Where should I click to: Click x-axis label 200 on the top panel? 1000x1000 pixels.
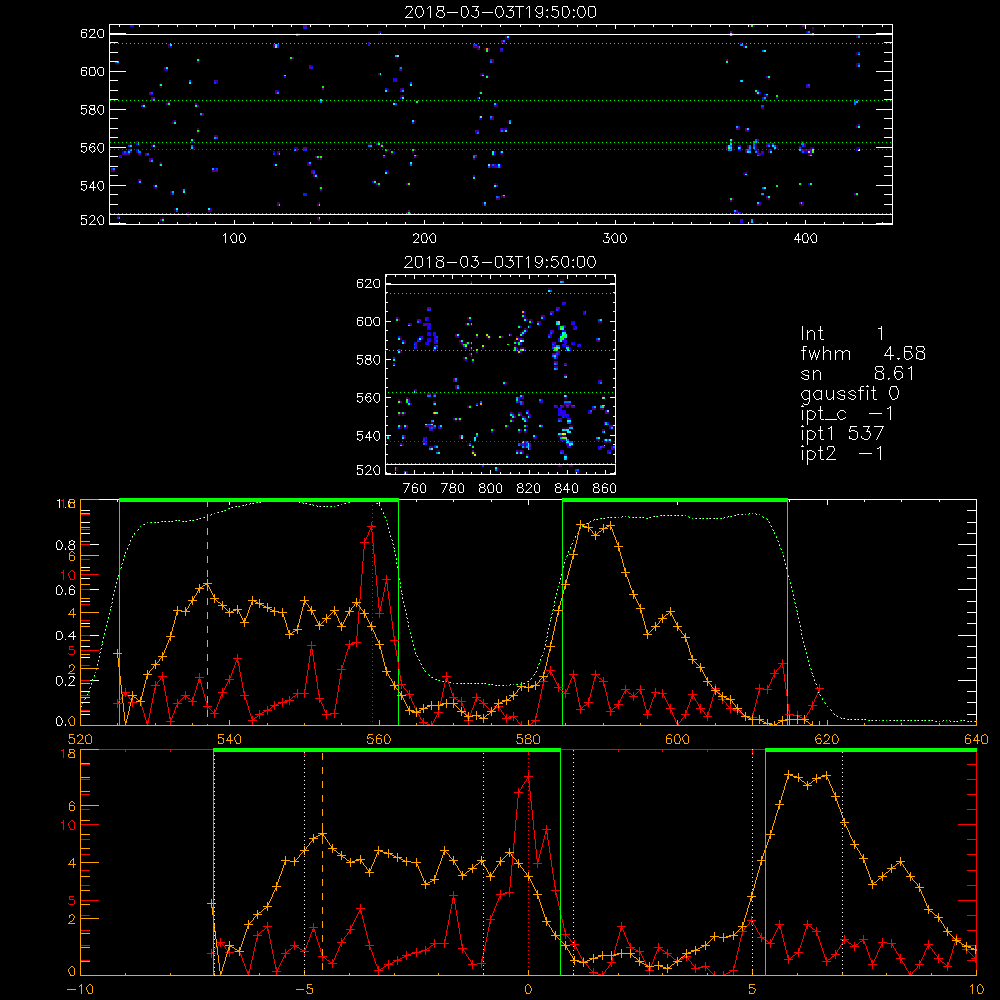click(424, 239)
